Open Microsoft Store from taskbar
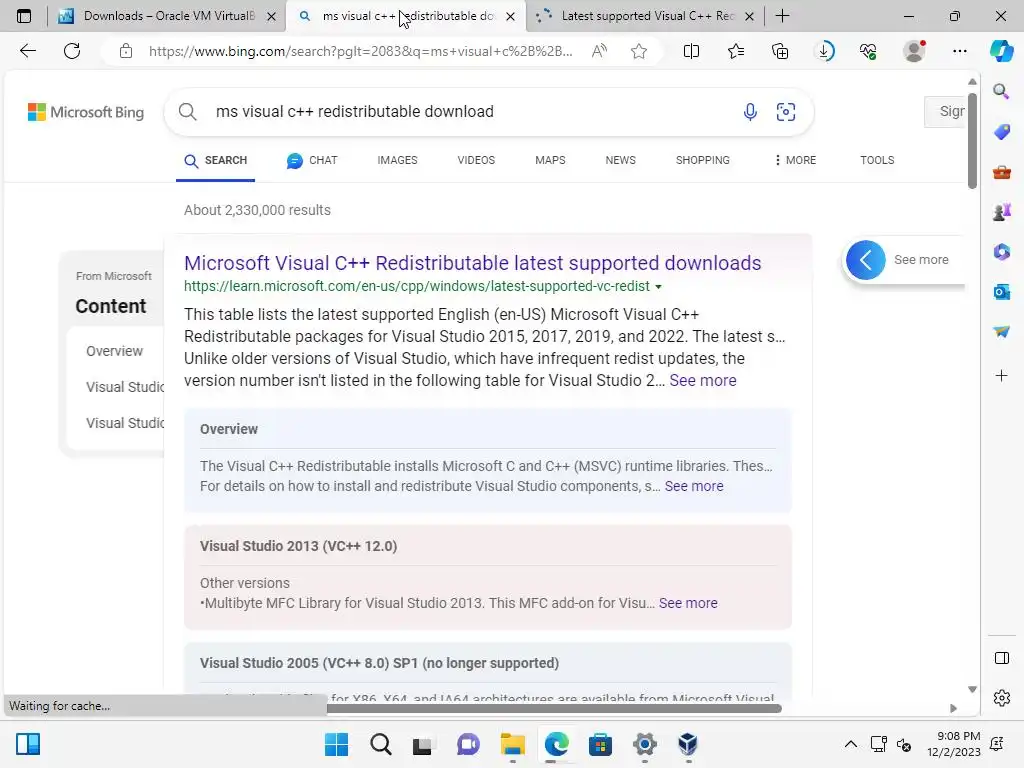This screenshot has height=768, width=1024. point(600,744)
